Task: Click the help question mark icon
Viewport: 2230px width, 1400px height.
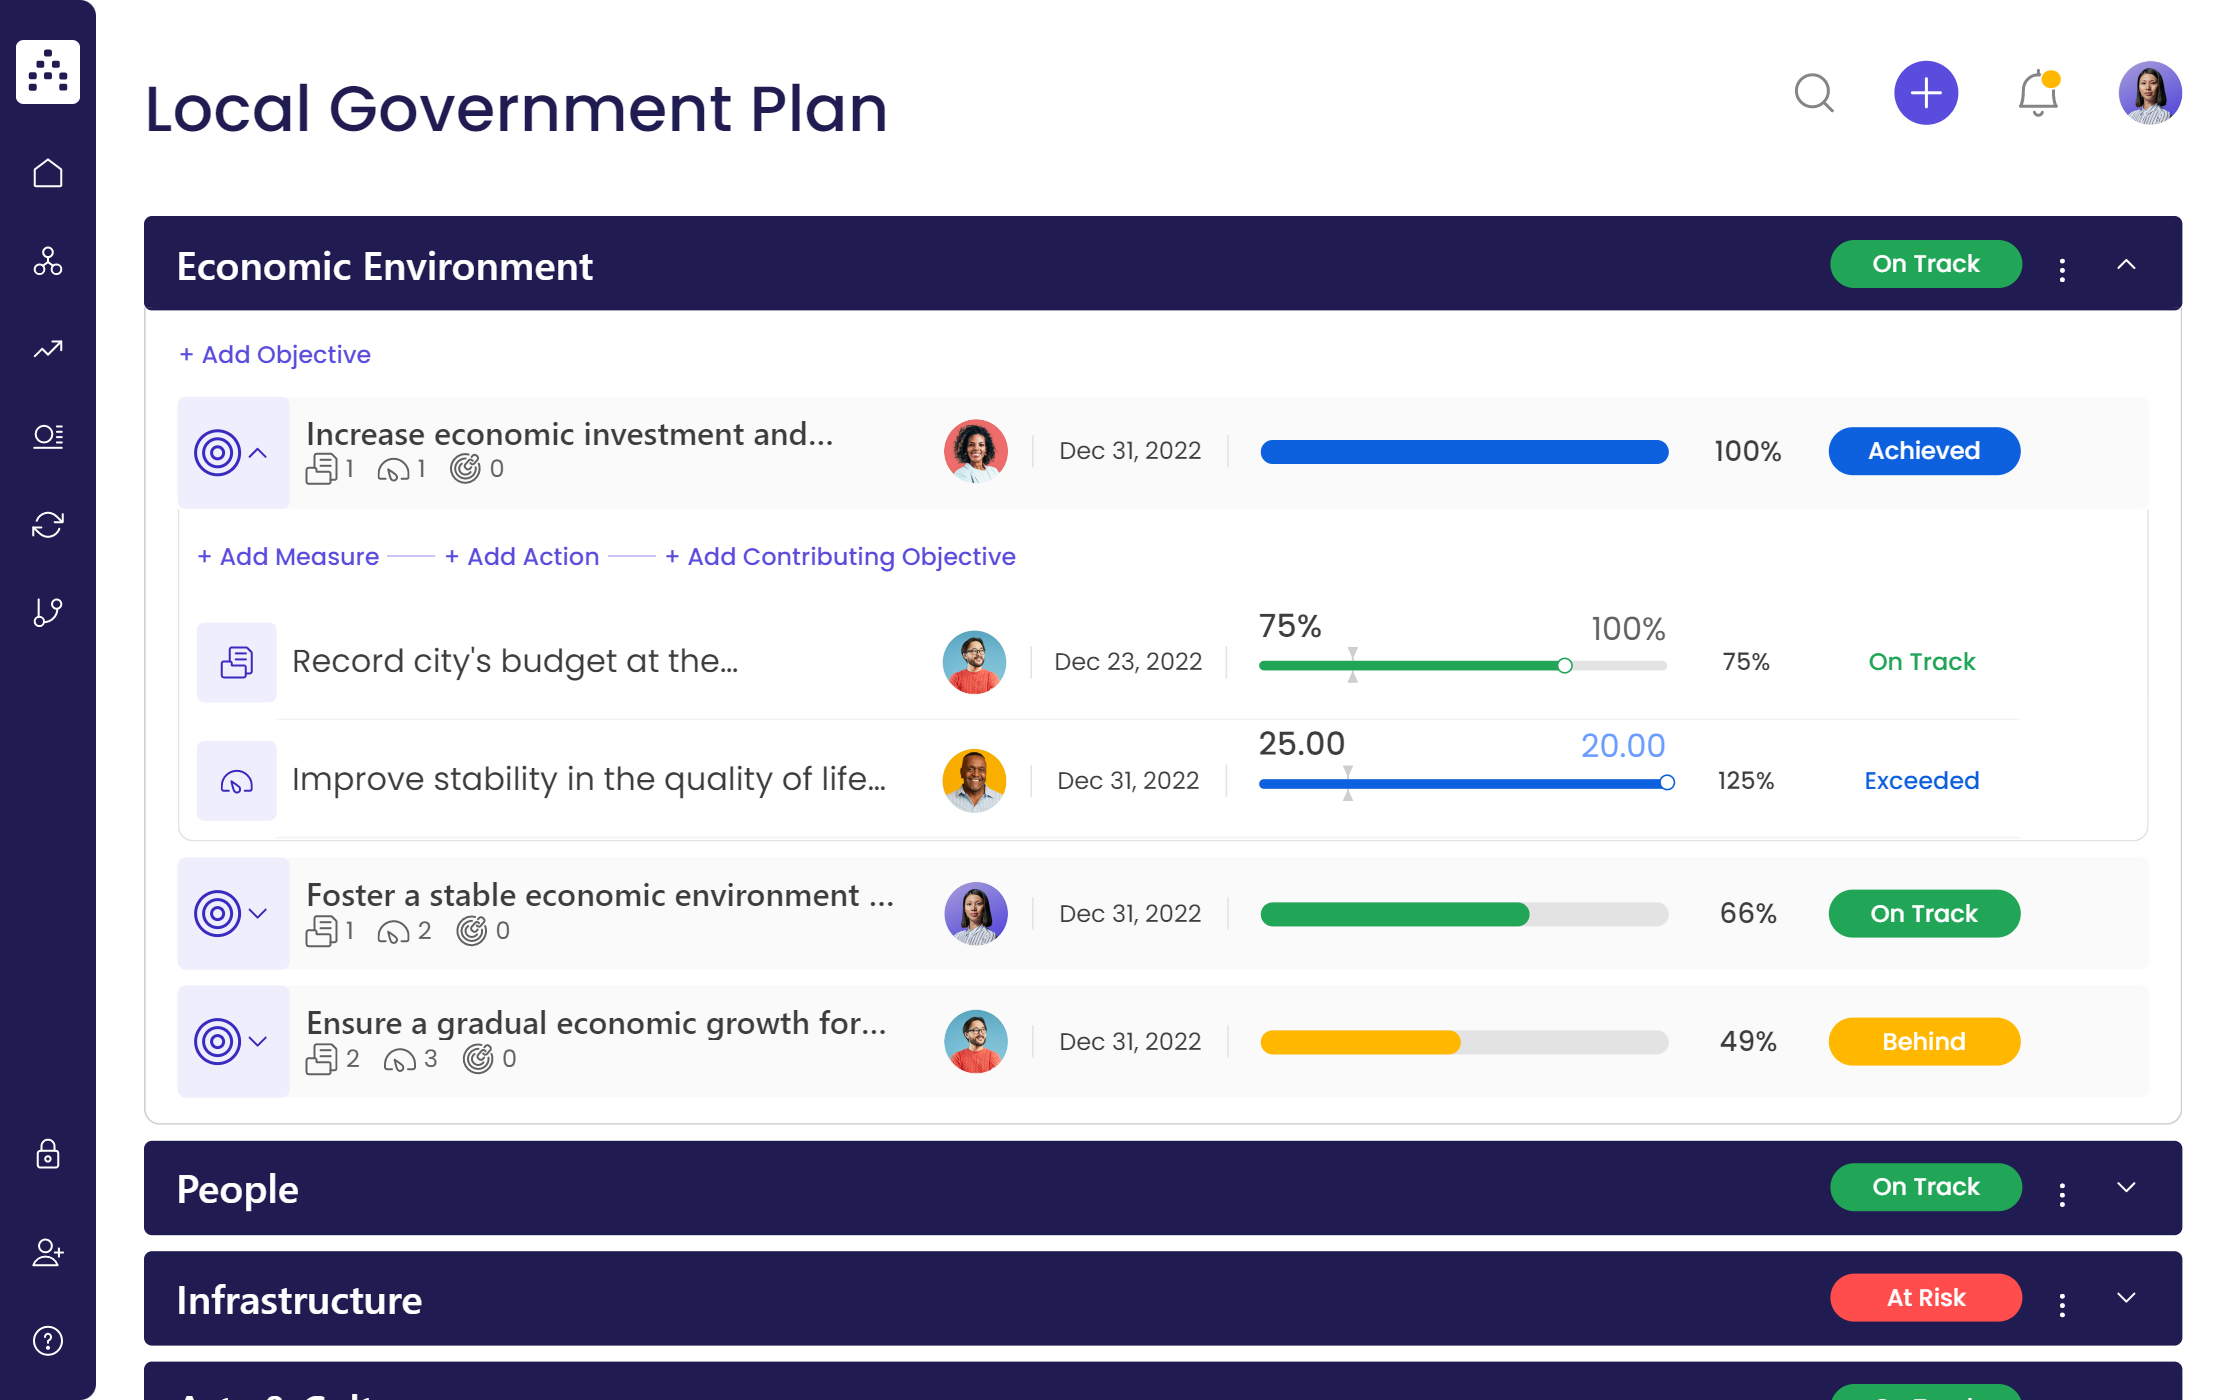Action: coord(48,1340)
